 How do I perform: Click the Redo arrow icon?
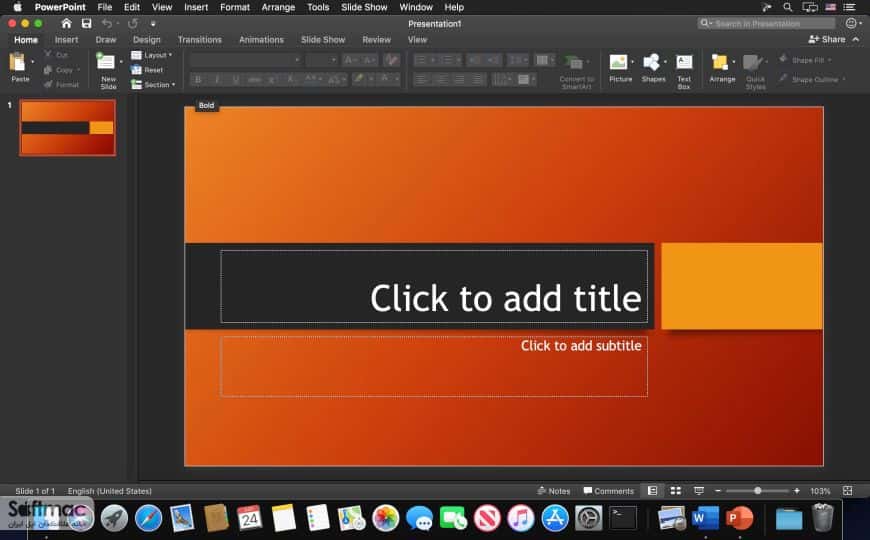[133, 23]
